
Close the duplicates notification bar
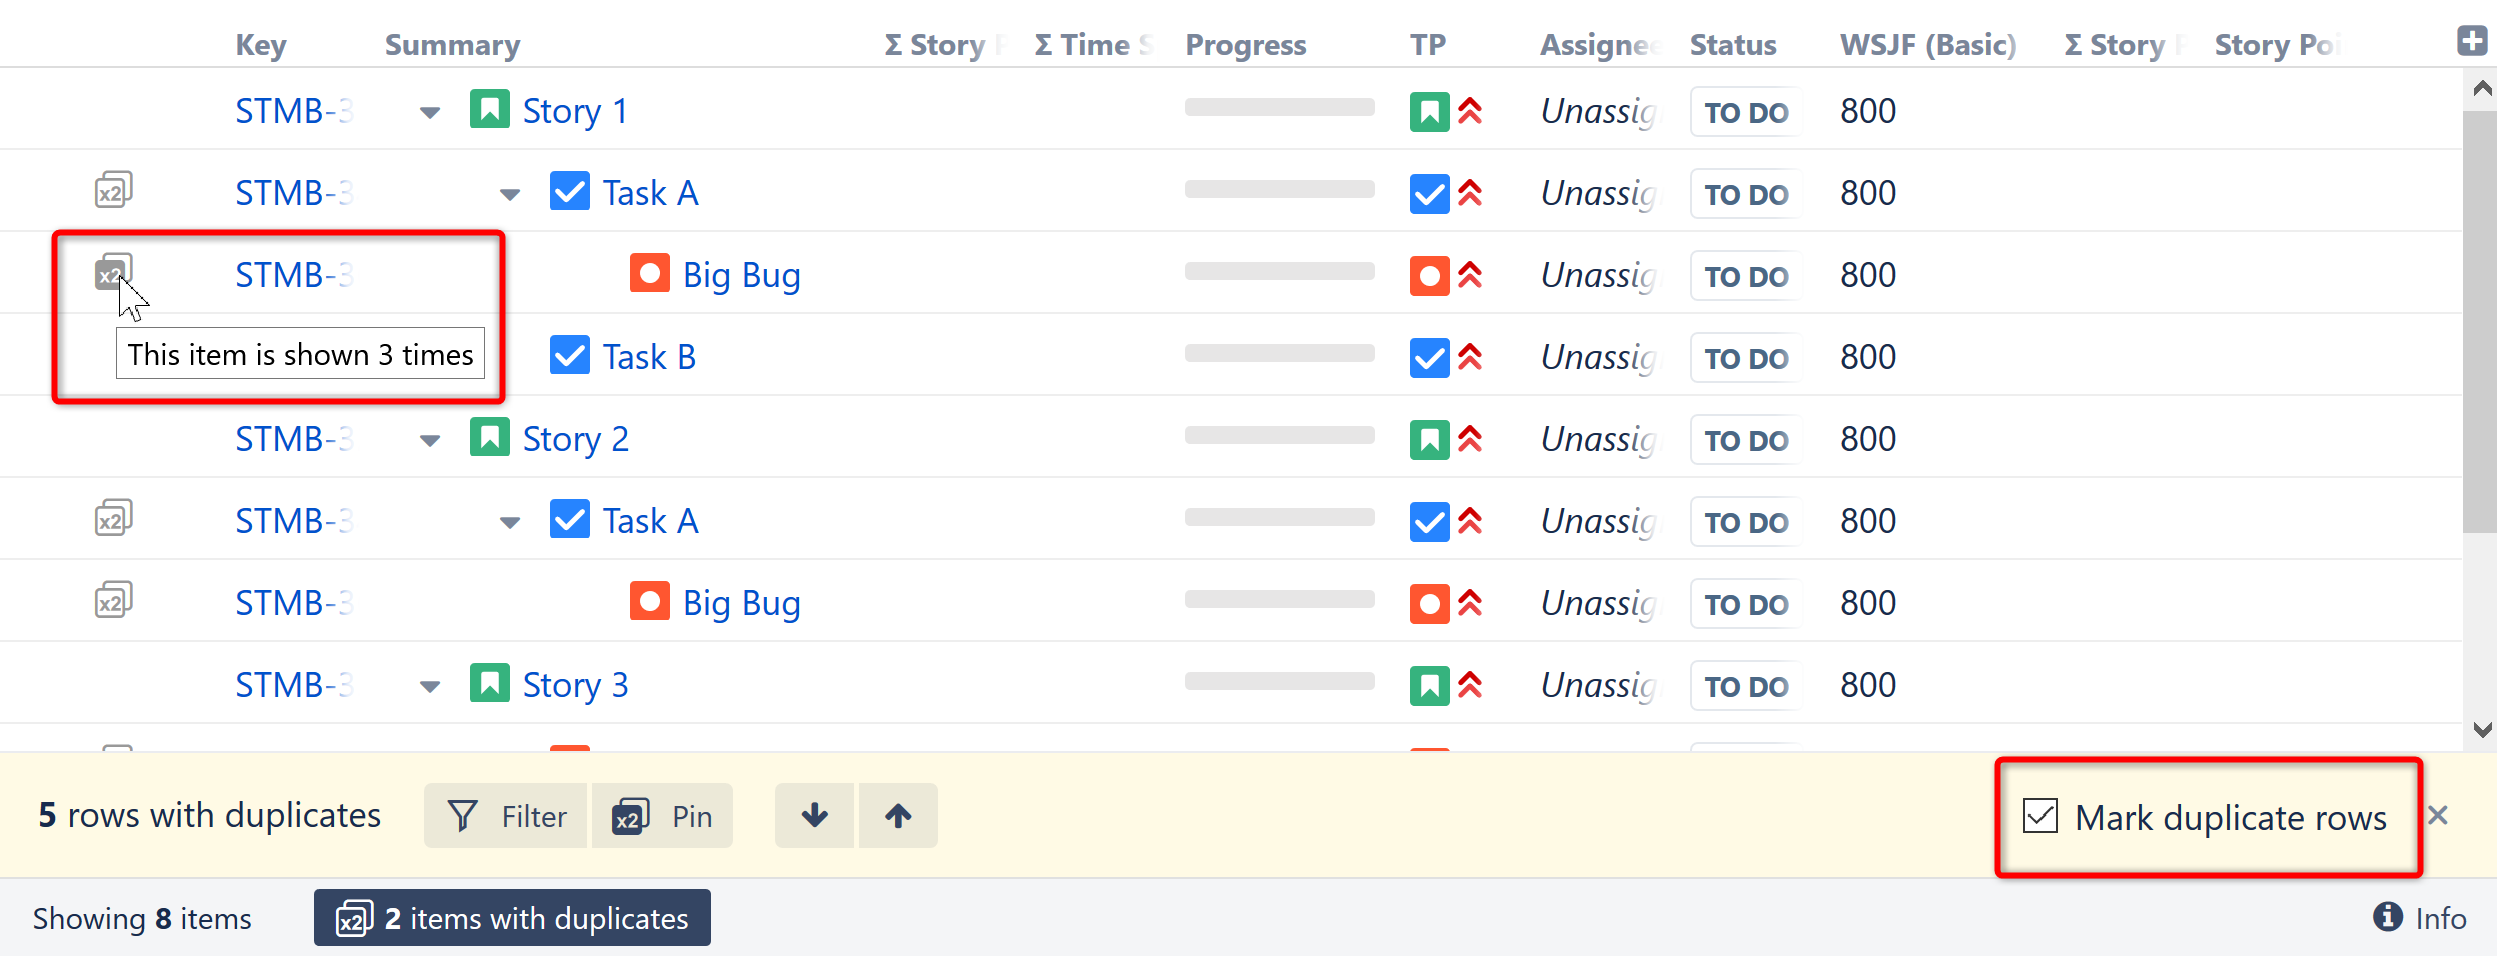pyautogui.click(x=2438, y=815)
